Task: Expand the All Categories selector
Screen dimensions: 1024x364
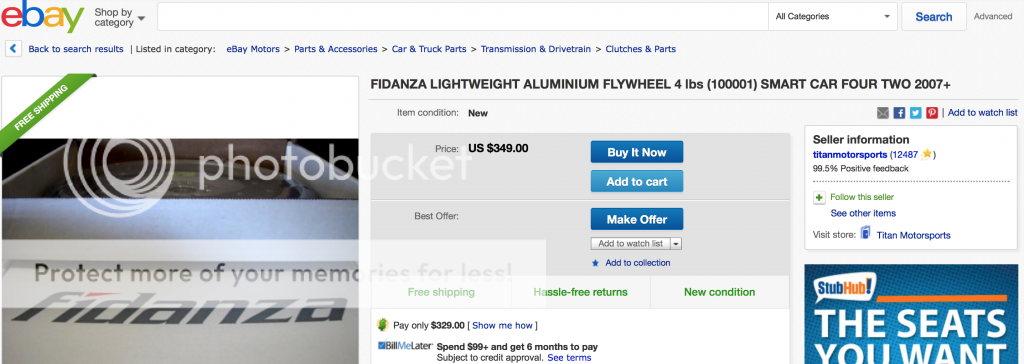Action: coord(833,17)
